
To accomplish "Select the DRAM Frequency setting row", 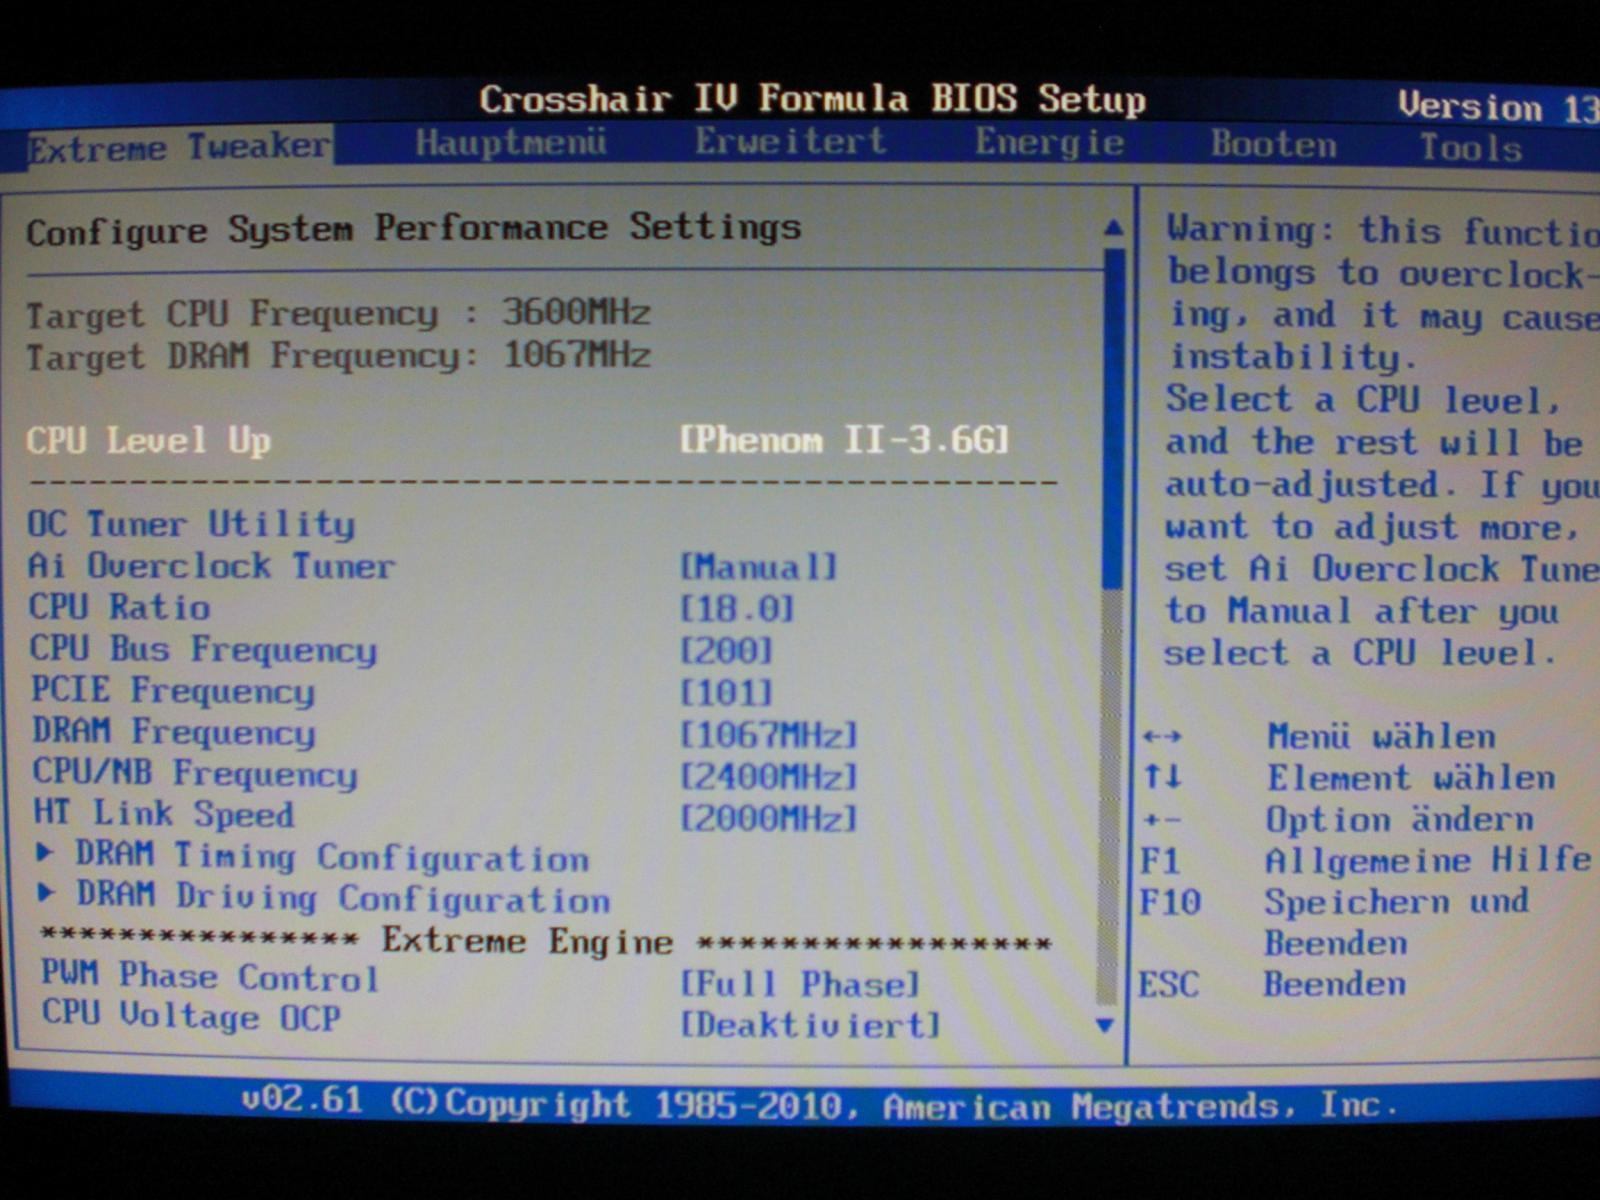I will tap(173, 732).
